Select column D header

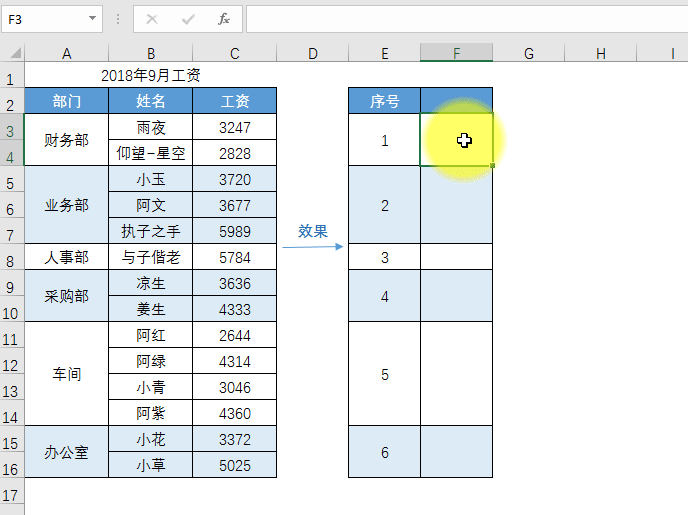312,53
